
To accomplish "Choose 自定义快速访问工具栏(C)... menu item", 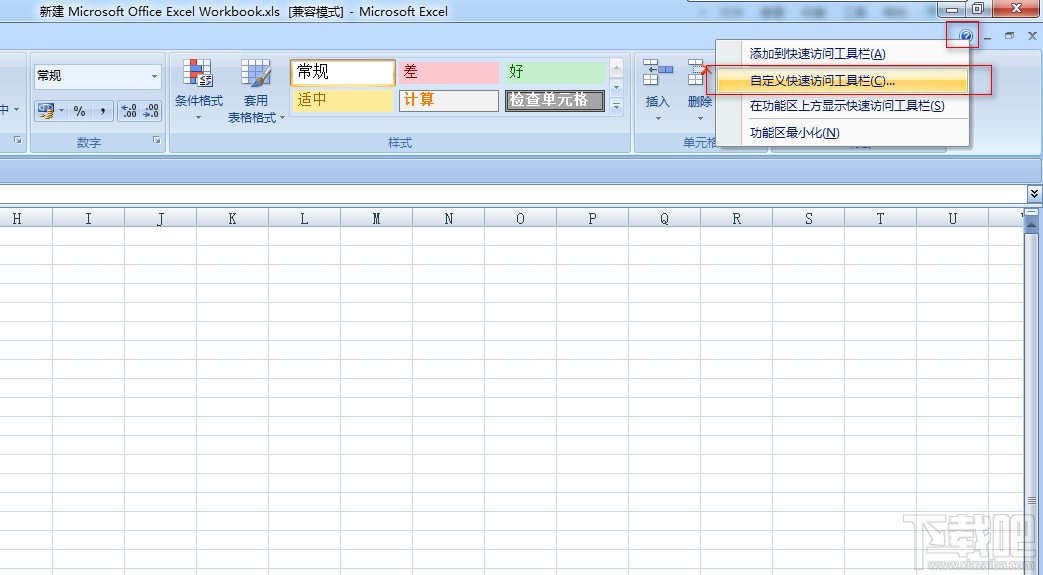I will 842,81.
